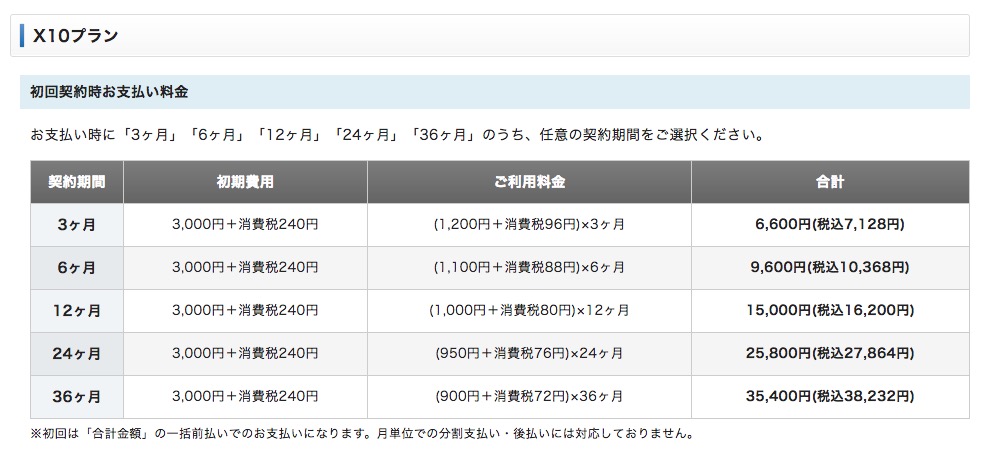Image resolution: width=986 pixels, height=452 pixels.
Task: Select the 12ヶ月 contract period row label
Action: [77, 311]
